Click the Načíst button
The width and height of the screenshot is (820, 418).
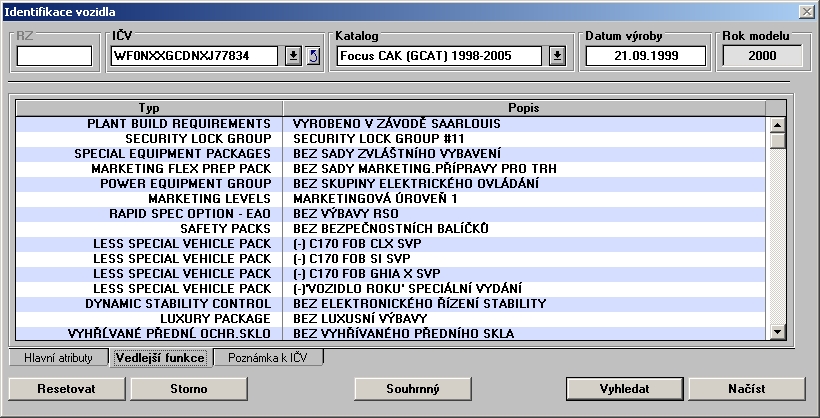click(x=746, y=387)
